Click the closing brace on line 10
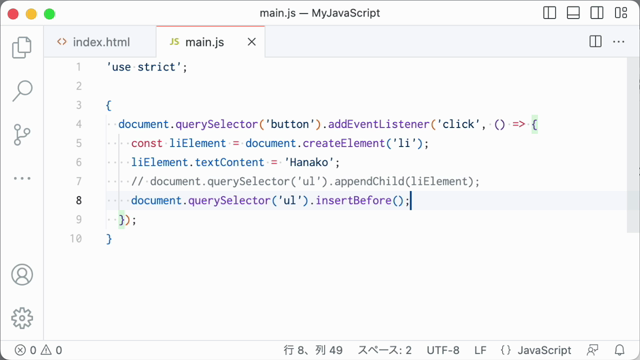 109,239
